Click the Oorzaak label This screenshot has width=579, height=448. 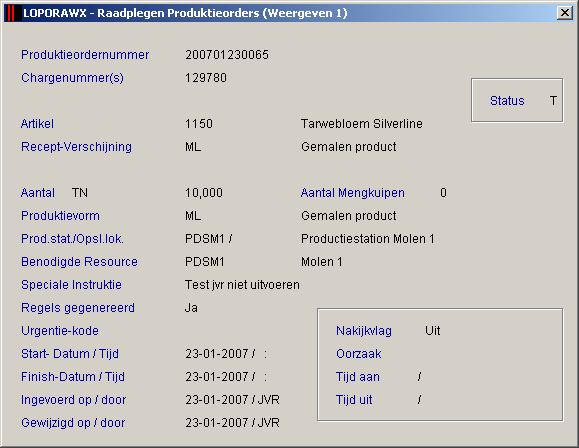(359, 354)
